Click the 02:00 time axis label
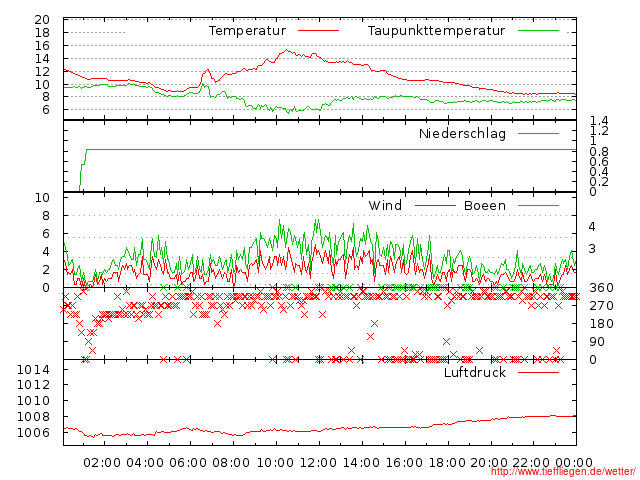The width and height of the screenshot is (640, 480). click(102, 462)
